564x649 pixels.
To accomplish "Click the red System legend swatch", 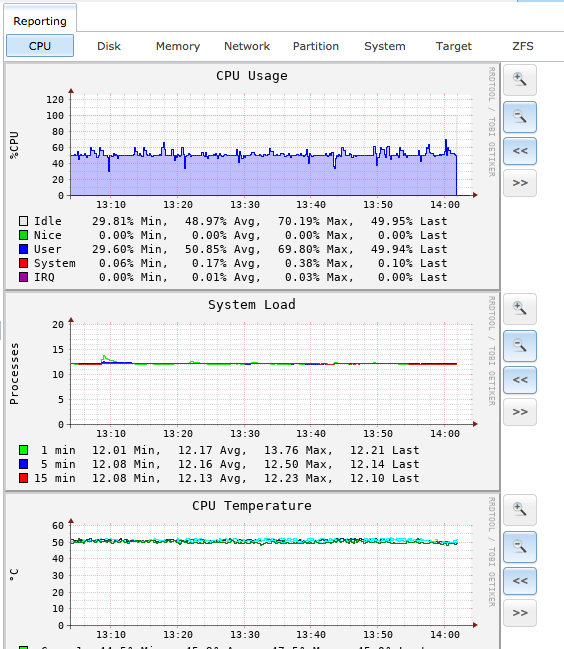I will 24,263.
